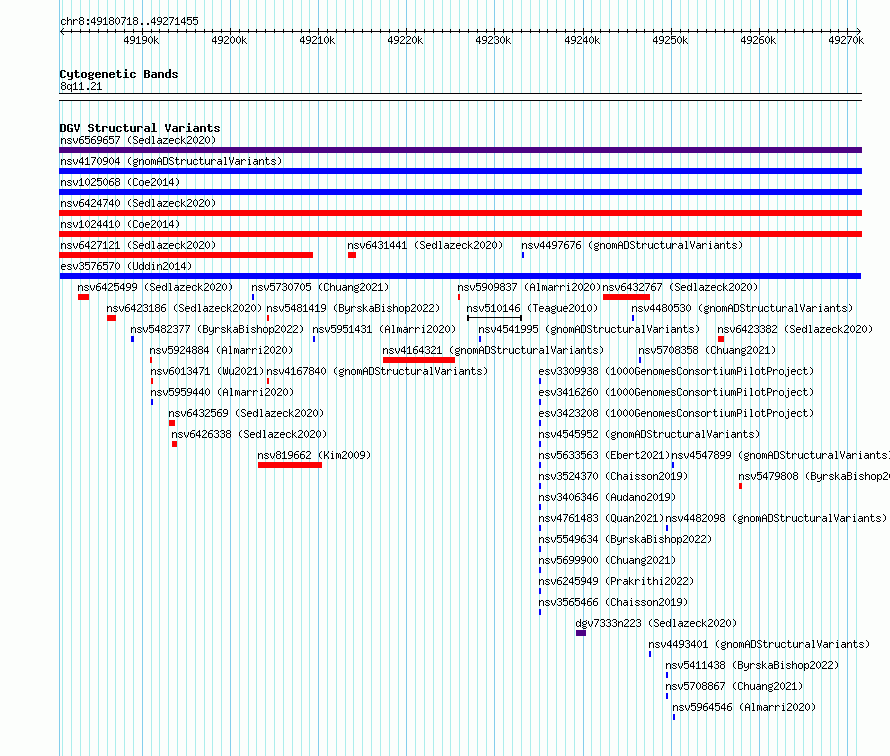890x756 pixels.
Task: Click nsv4547899 variant label
Action: tap(780, 455)
